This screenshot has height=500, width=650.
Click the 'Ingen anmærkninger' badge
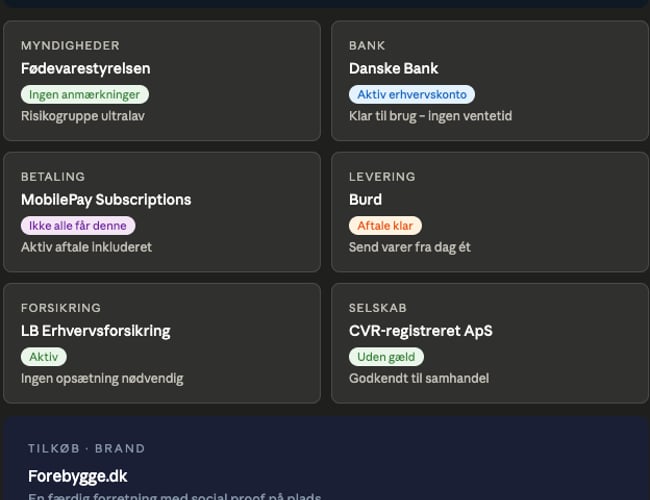coord(85,95)
